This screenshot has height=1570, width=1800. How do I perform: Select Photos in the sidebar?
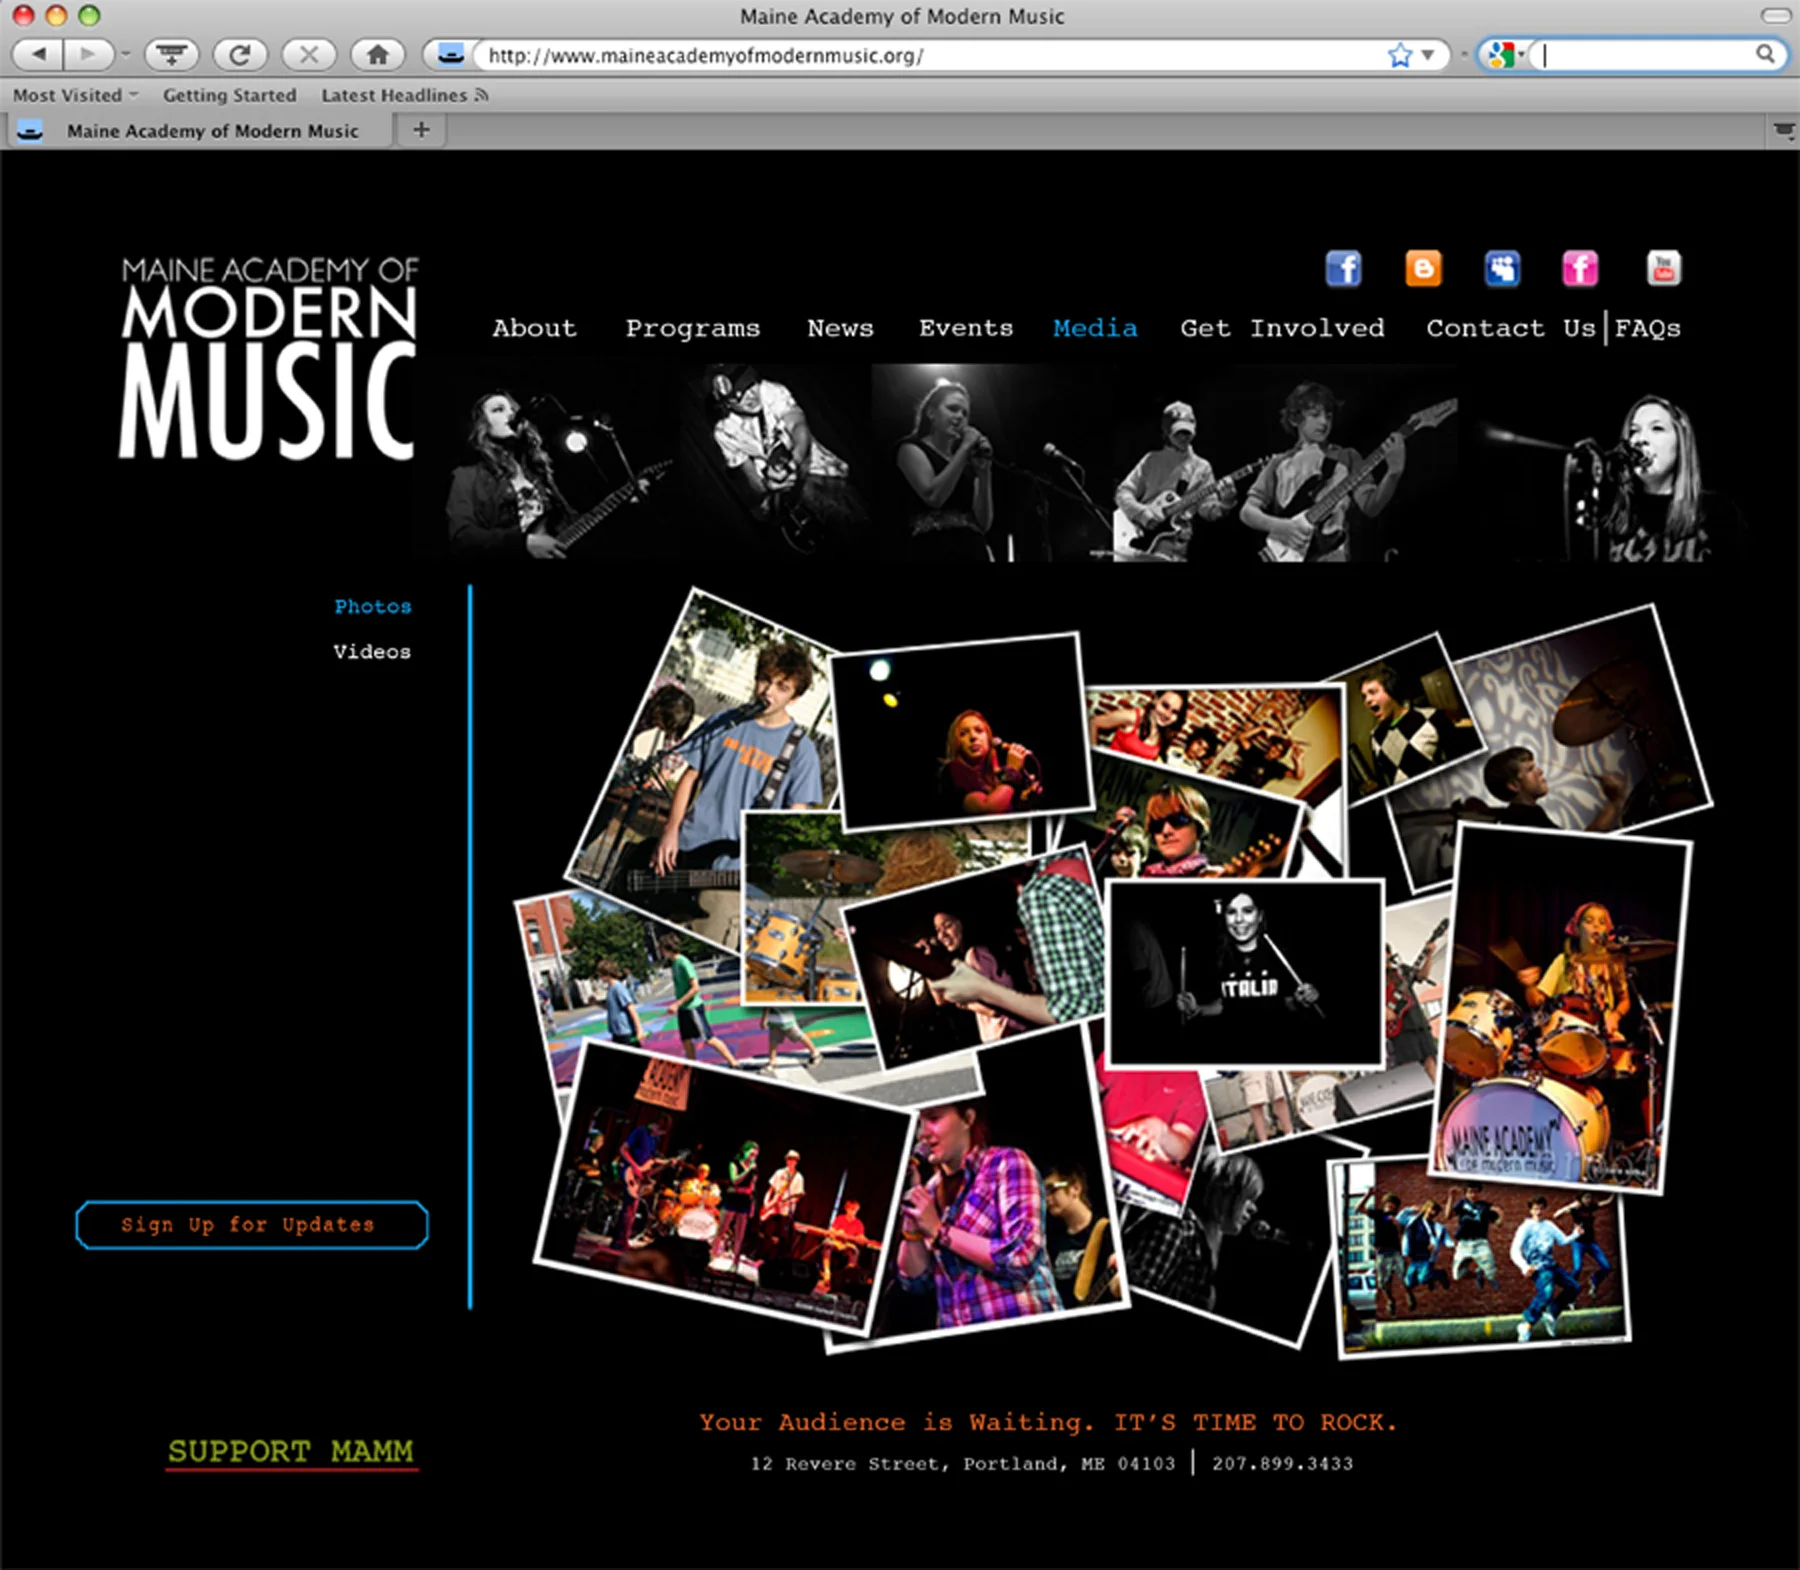click(x=373, y=606)
